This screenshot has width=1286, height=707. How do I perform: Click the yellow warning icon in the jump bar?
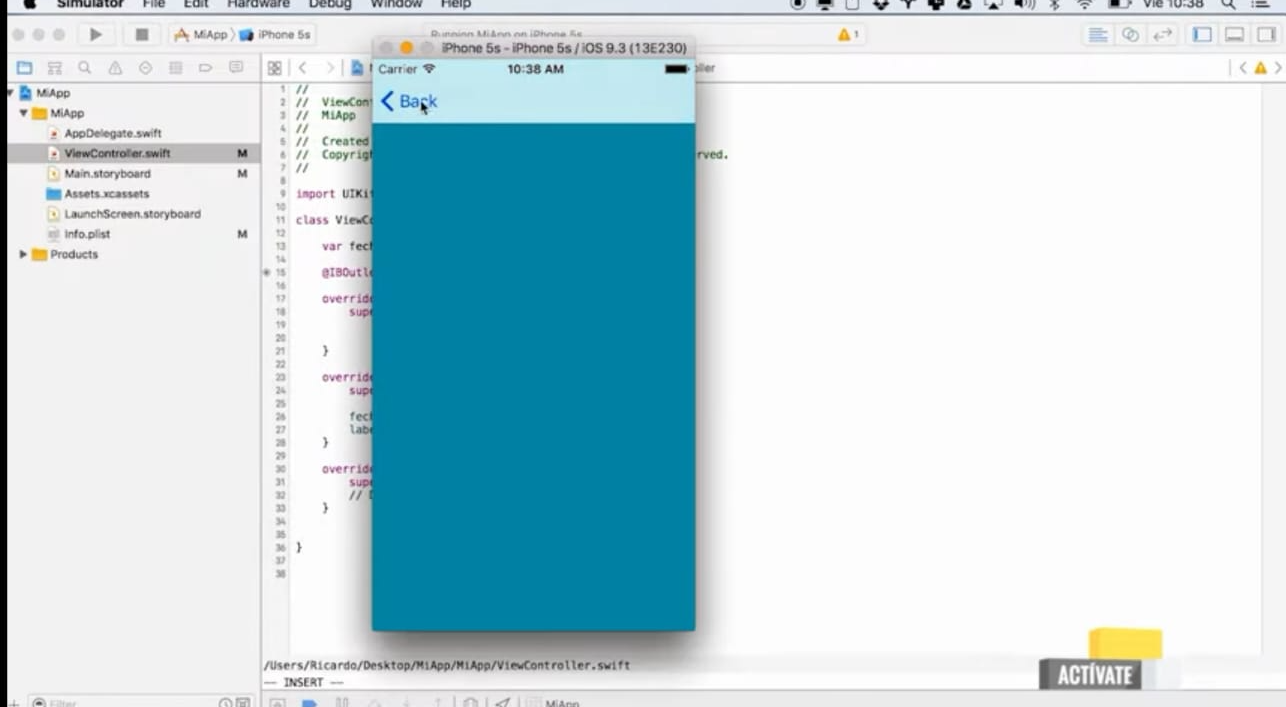1260,68
